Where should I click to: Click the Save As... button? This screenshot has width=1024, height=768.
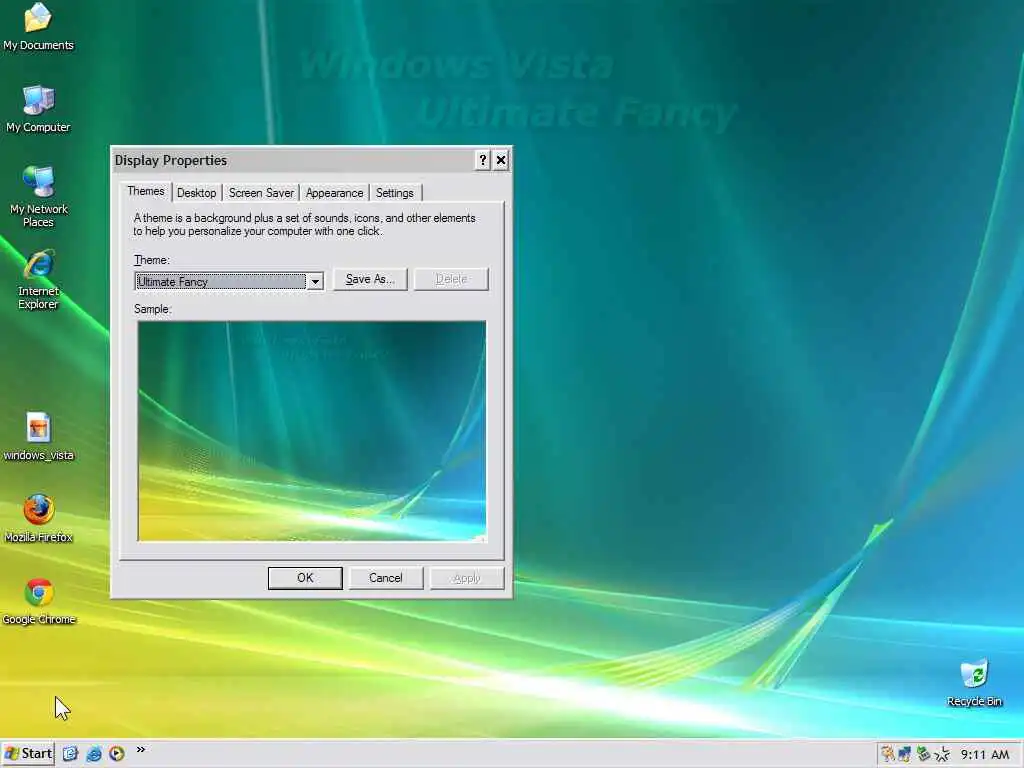click(370, 279)
